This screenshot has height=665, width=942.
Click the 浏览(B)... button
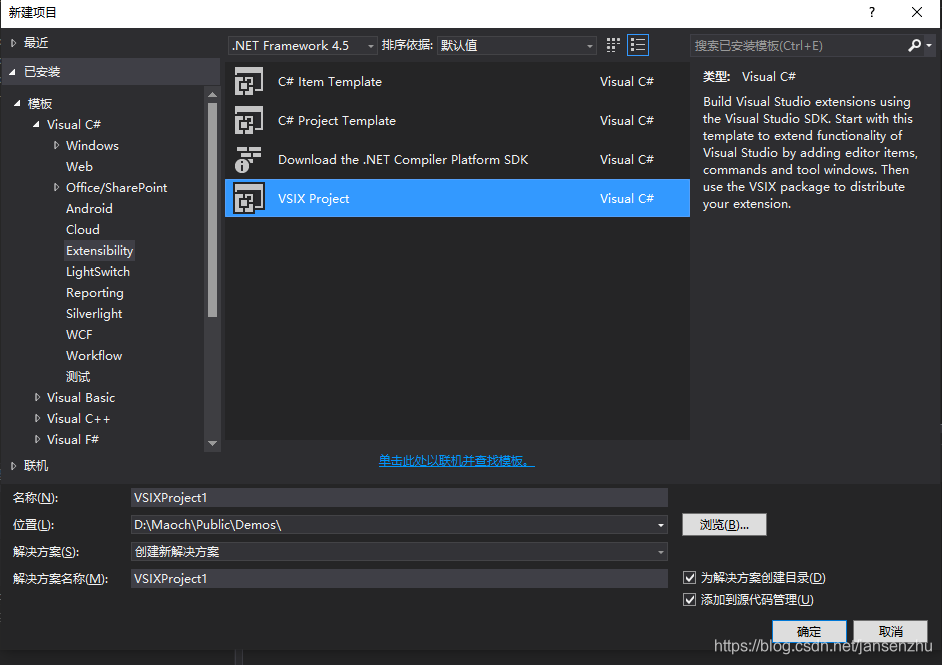(724, 524)
